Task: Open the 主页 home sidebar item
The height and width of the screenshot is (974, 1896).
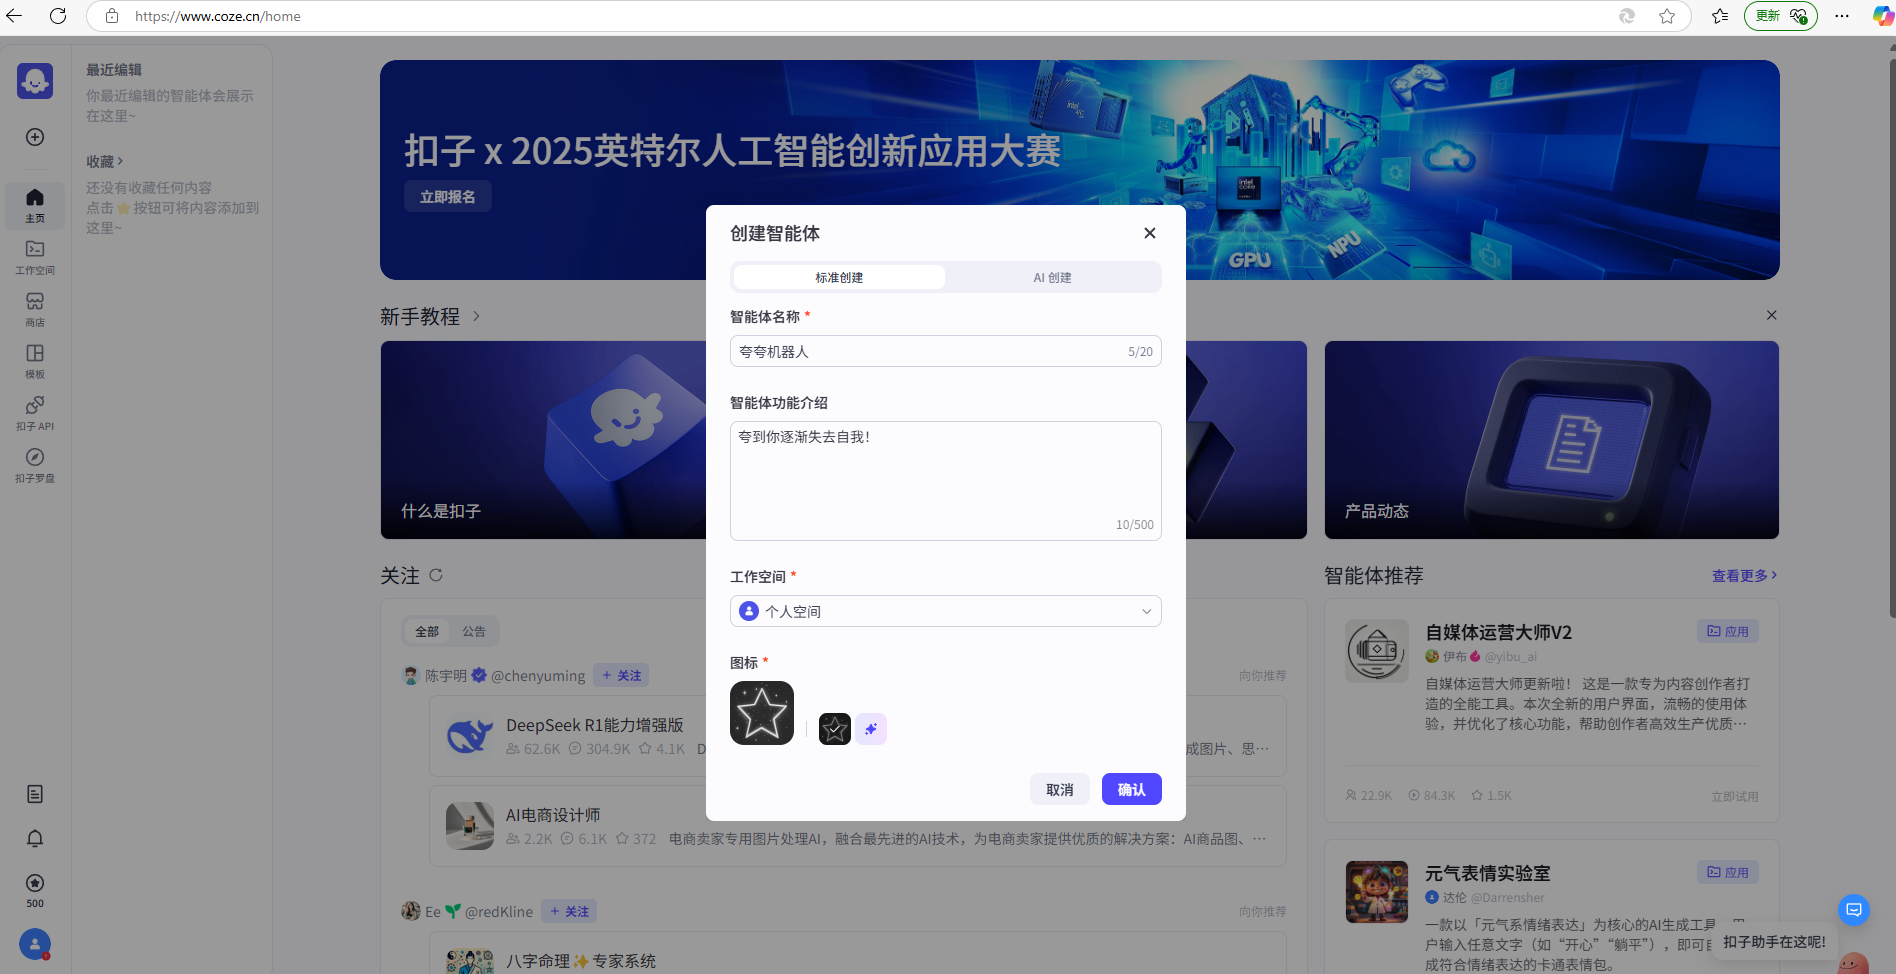Action: point(35,205)
